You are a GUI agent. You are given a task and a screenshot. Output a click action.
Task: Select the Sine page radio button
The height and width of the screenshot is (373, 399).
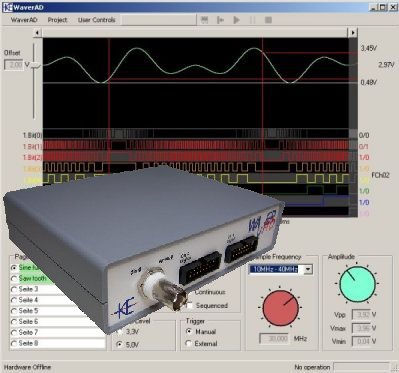coord(14,268)
